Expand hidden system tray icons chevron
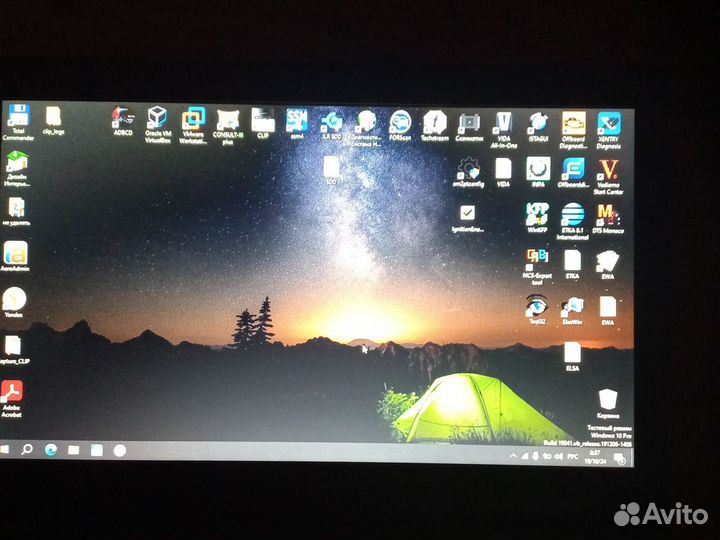720x540 pixels. [x=513, y=456]
